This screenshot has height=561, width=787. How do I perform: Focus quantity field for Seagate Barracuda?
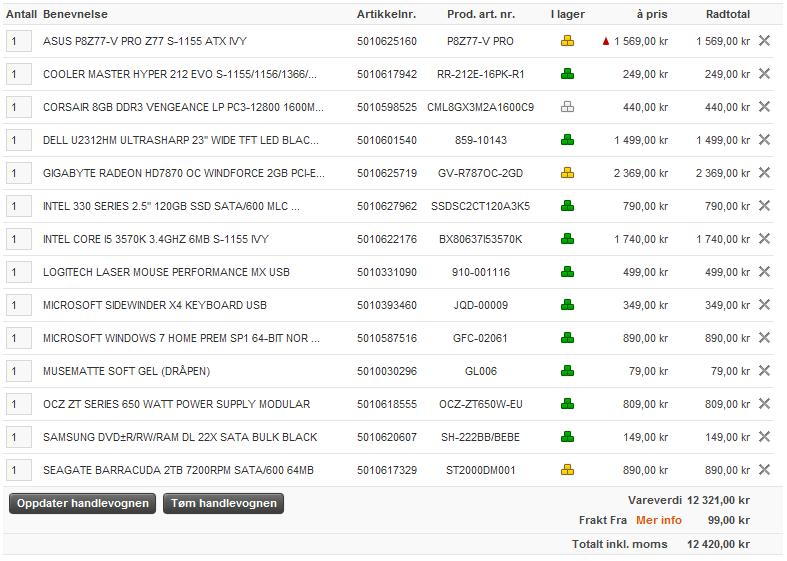(x=19, y=470)
